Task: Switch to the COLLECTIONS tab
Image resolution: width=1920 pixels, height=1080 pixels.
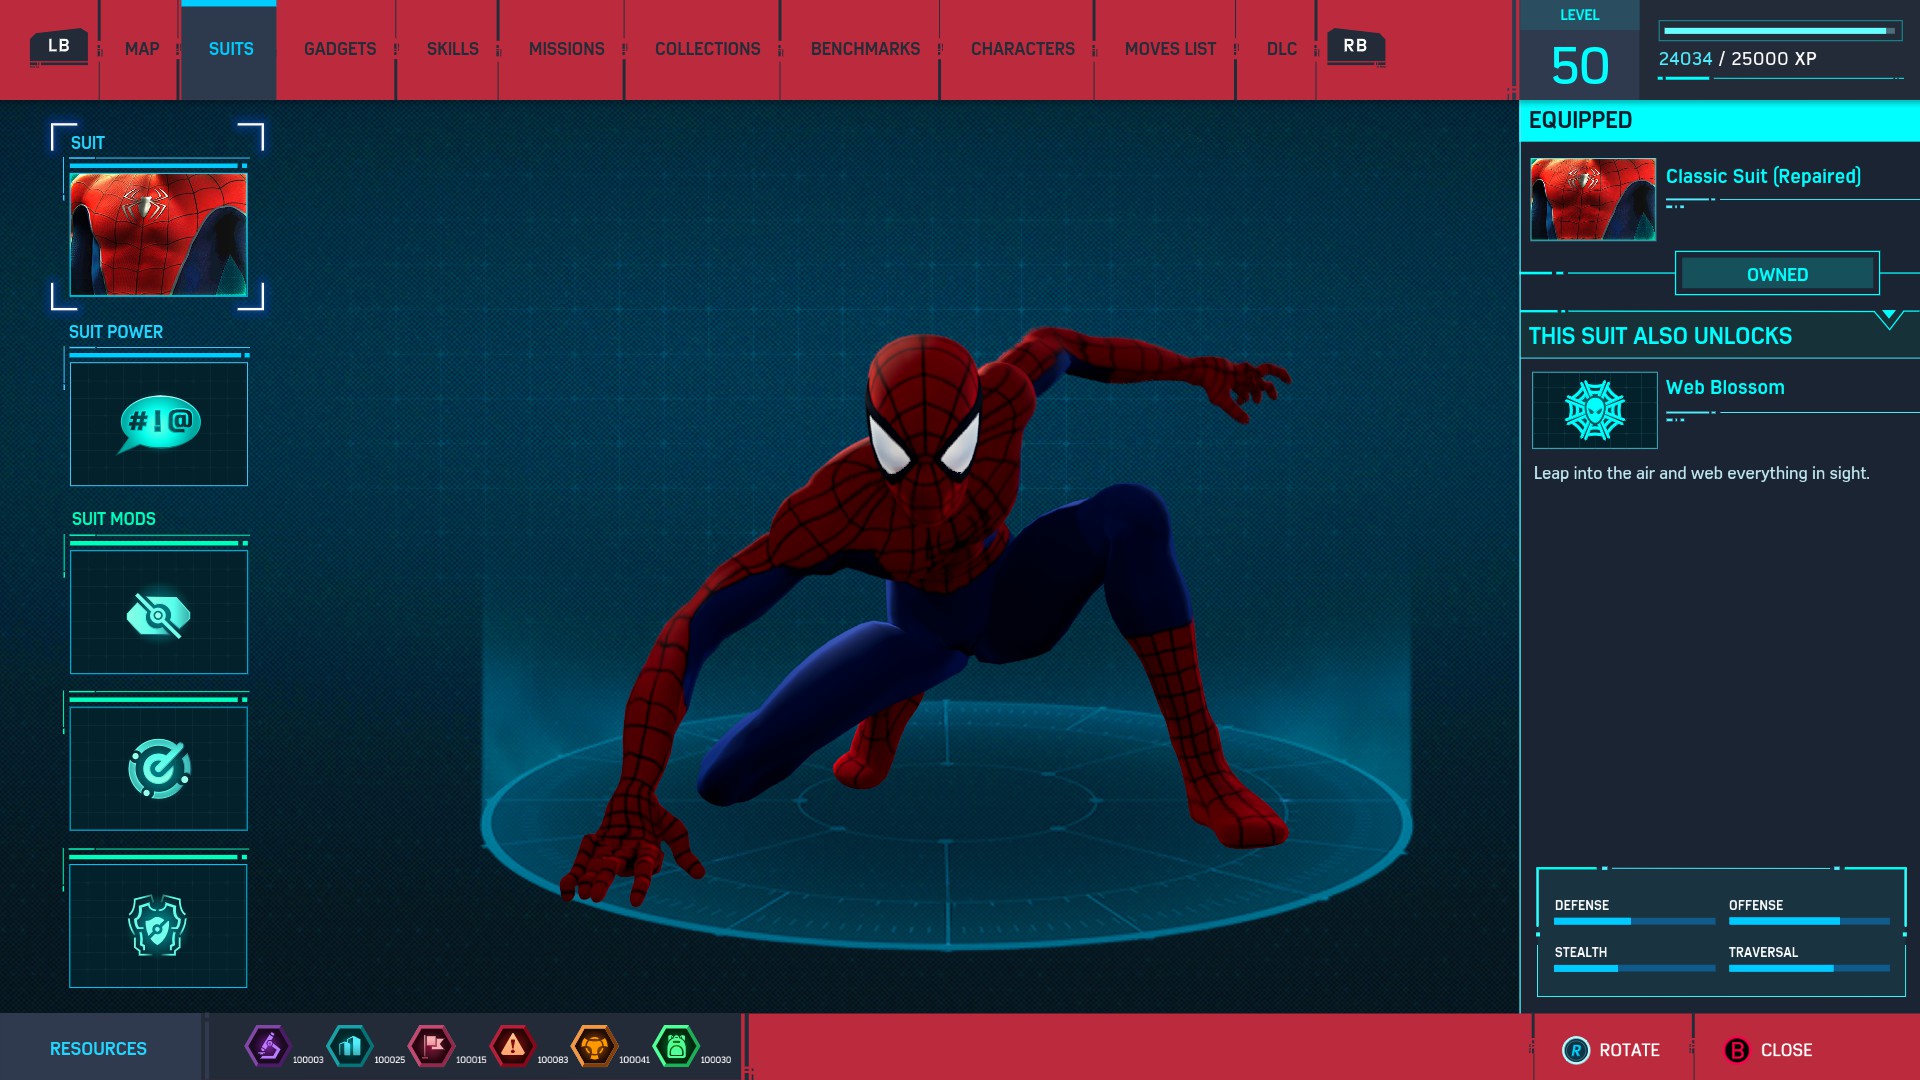Action: tap(706, 48)
